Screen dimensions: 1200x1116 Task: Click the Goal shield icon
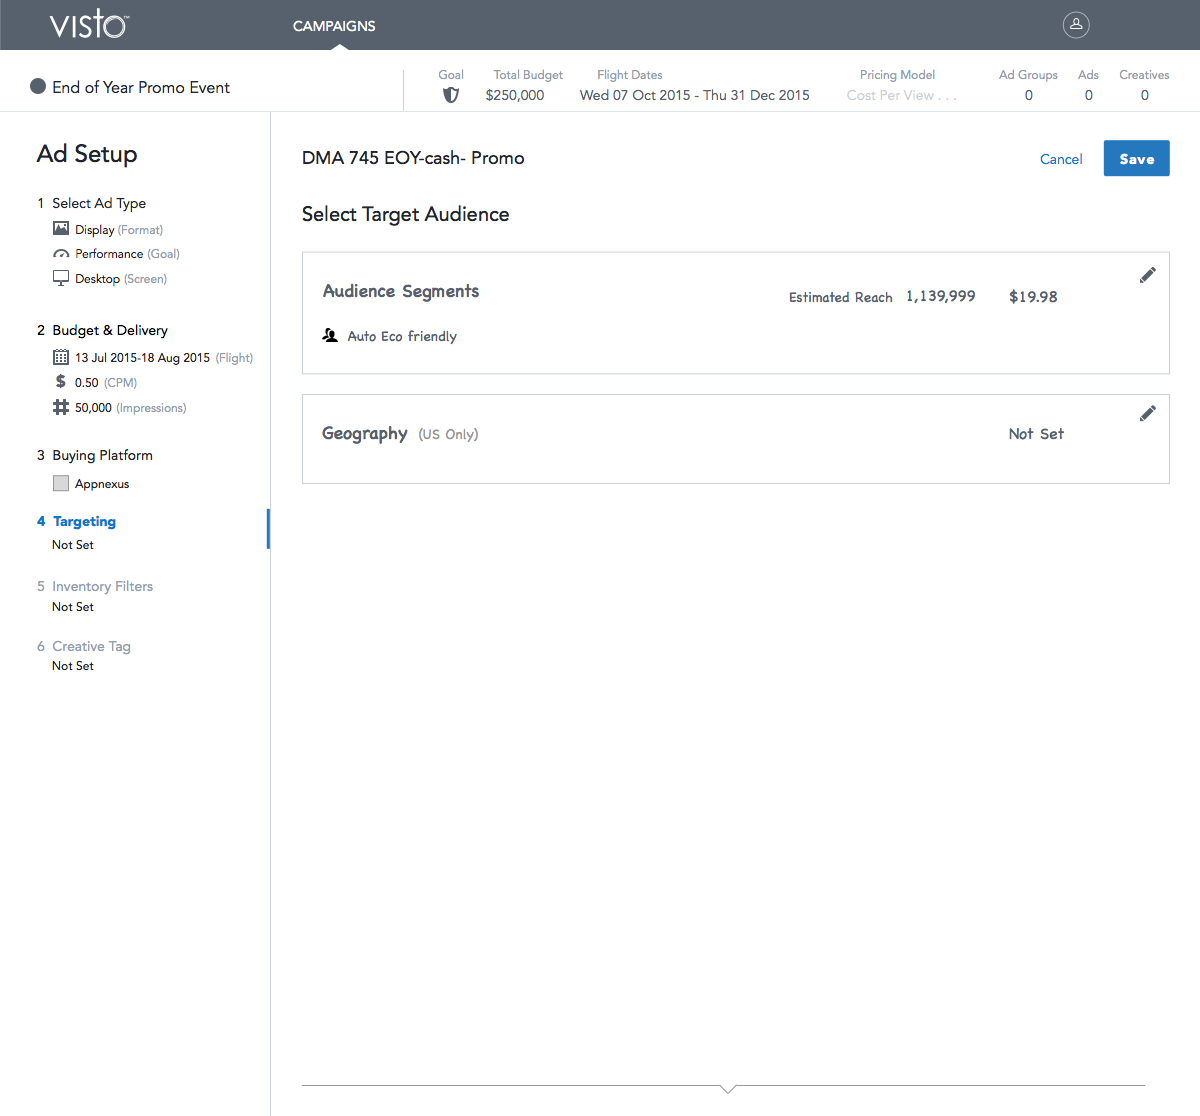tap(451, 95)
